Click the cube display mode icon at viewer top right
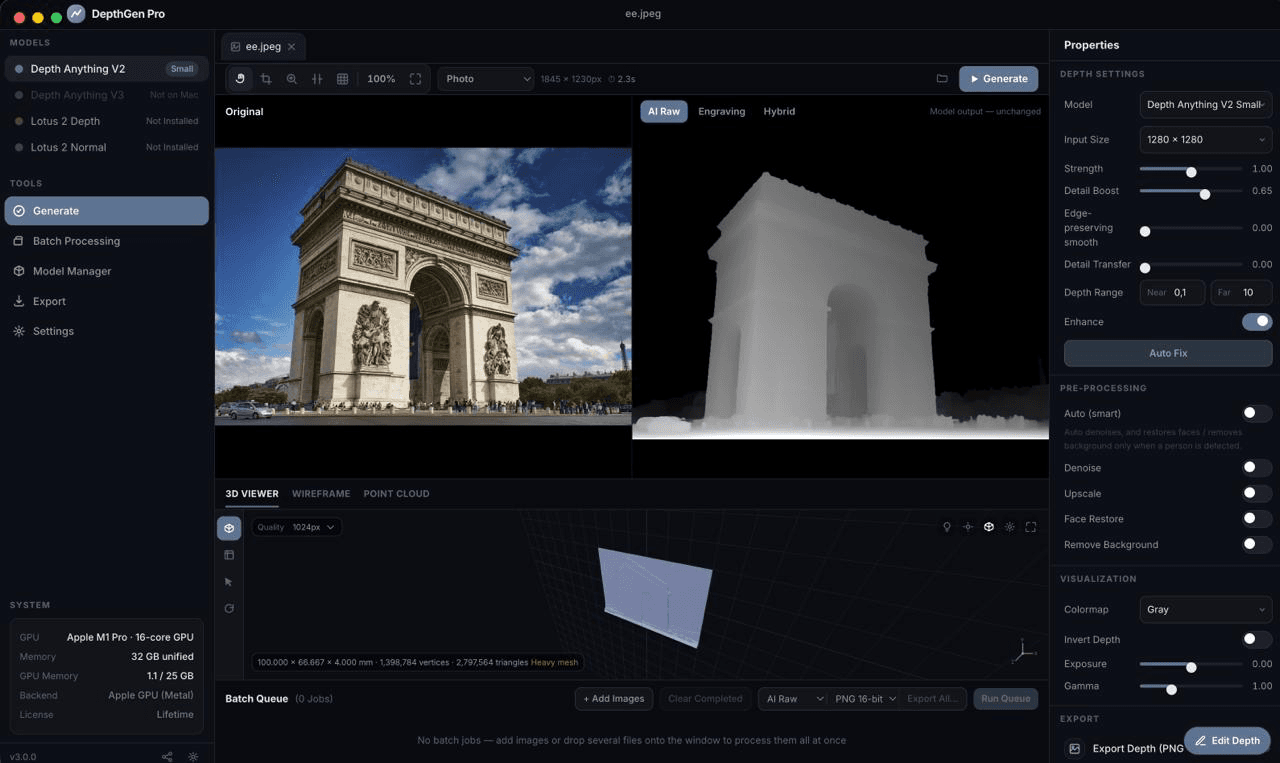Image resolution: width=1280 pixels, height=763 pixels. tap(989, 527)
